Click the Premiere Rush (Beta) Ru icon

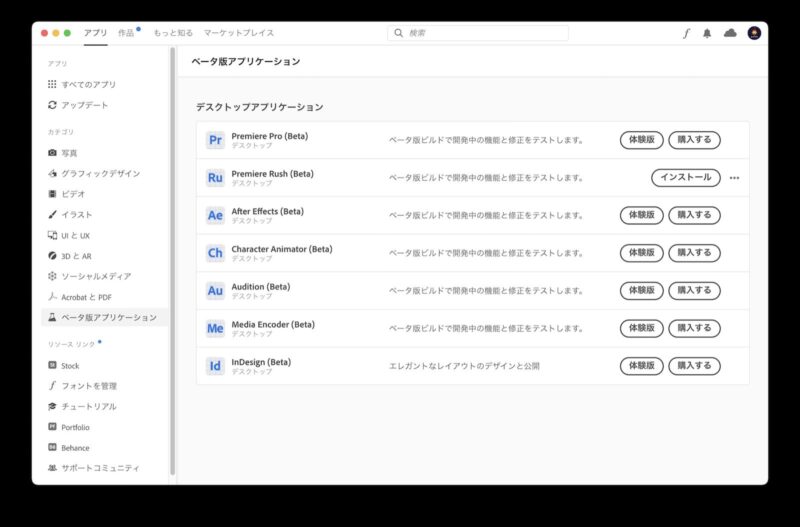click(215, 178)
